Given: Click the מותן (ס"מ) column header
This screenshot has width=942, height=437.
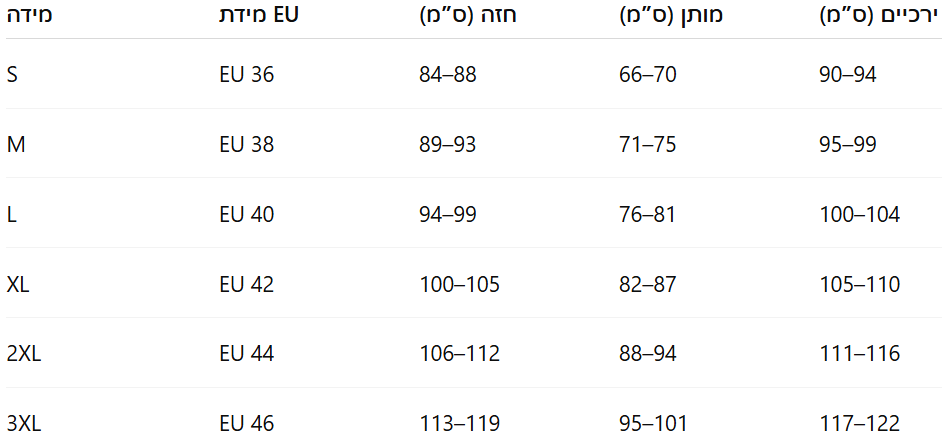Looking at the screenshot, I should 670,16.
